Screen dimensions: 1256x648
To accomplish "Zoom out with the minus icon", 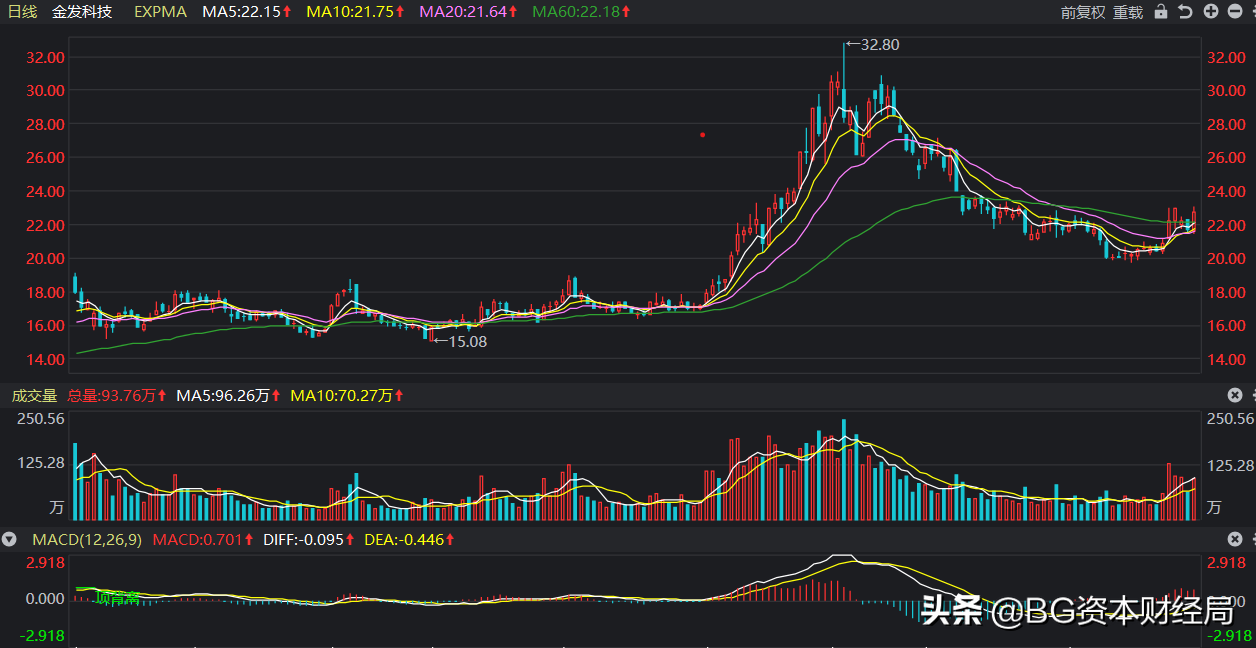I will coord(1236,12).
